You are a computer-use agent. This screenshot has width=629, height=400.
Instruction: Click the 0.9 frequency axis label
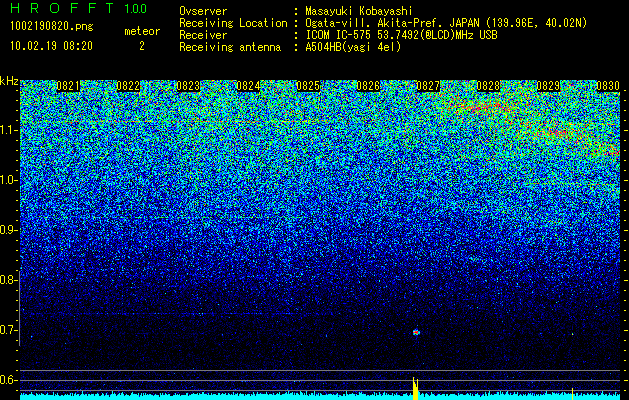pyautogui.click(x=8, y=230)
